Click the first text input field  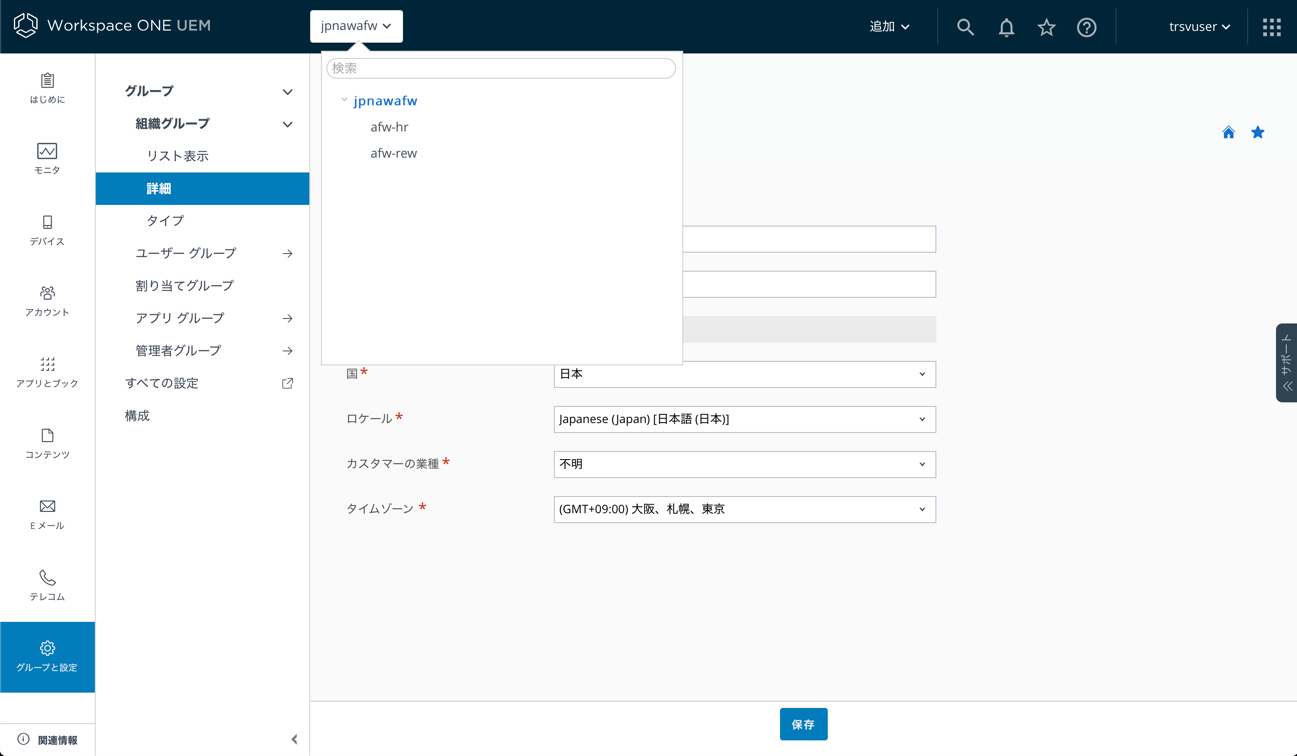809,239
